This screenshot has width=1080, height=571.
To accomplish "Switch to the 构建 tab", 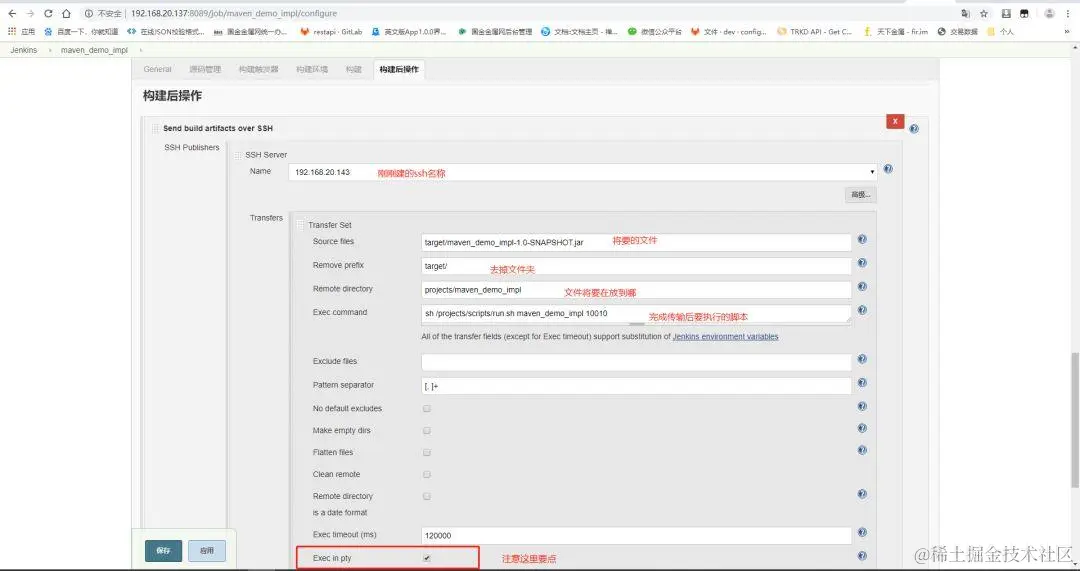I will 353,70.
